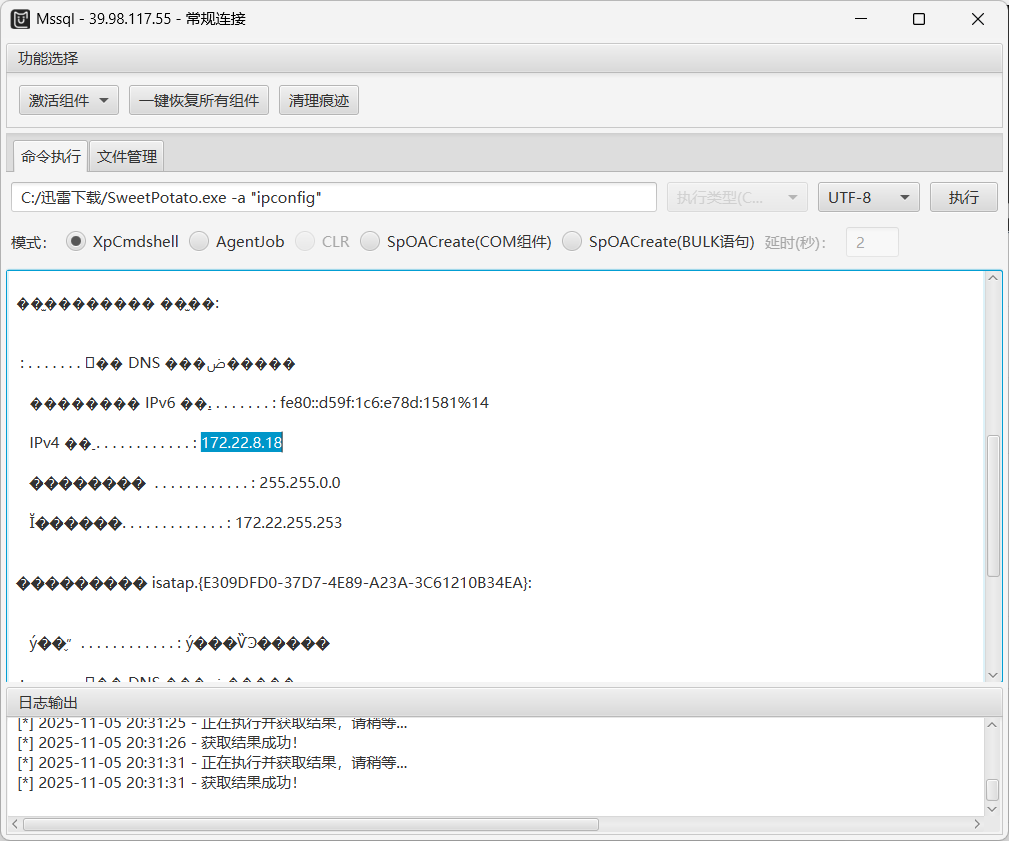
Task: Open the 激活组件 dropdown menu
Action: click(69, 100)
